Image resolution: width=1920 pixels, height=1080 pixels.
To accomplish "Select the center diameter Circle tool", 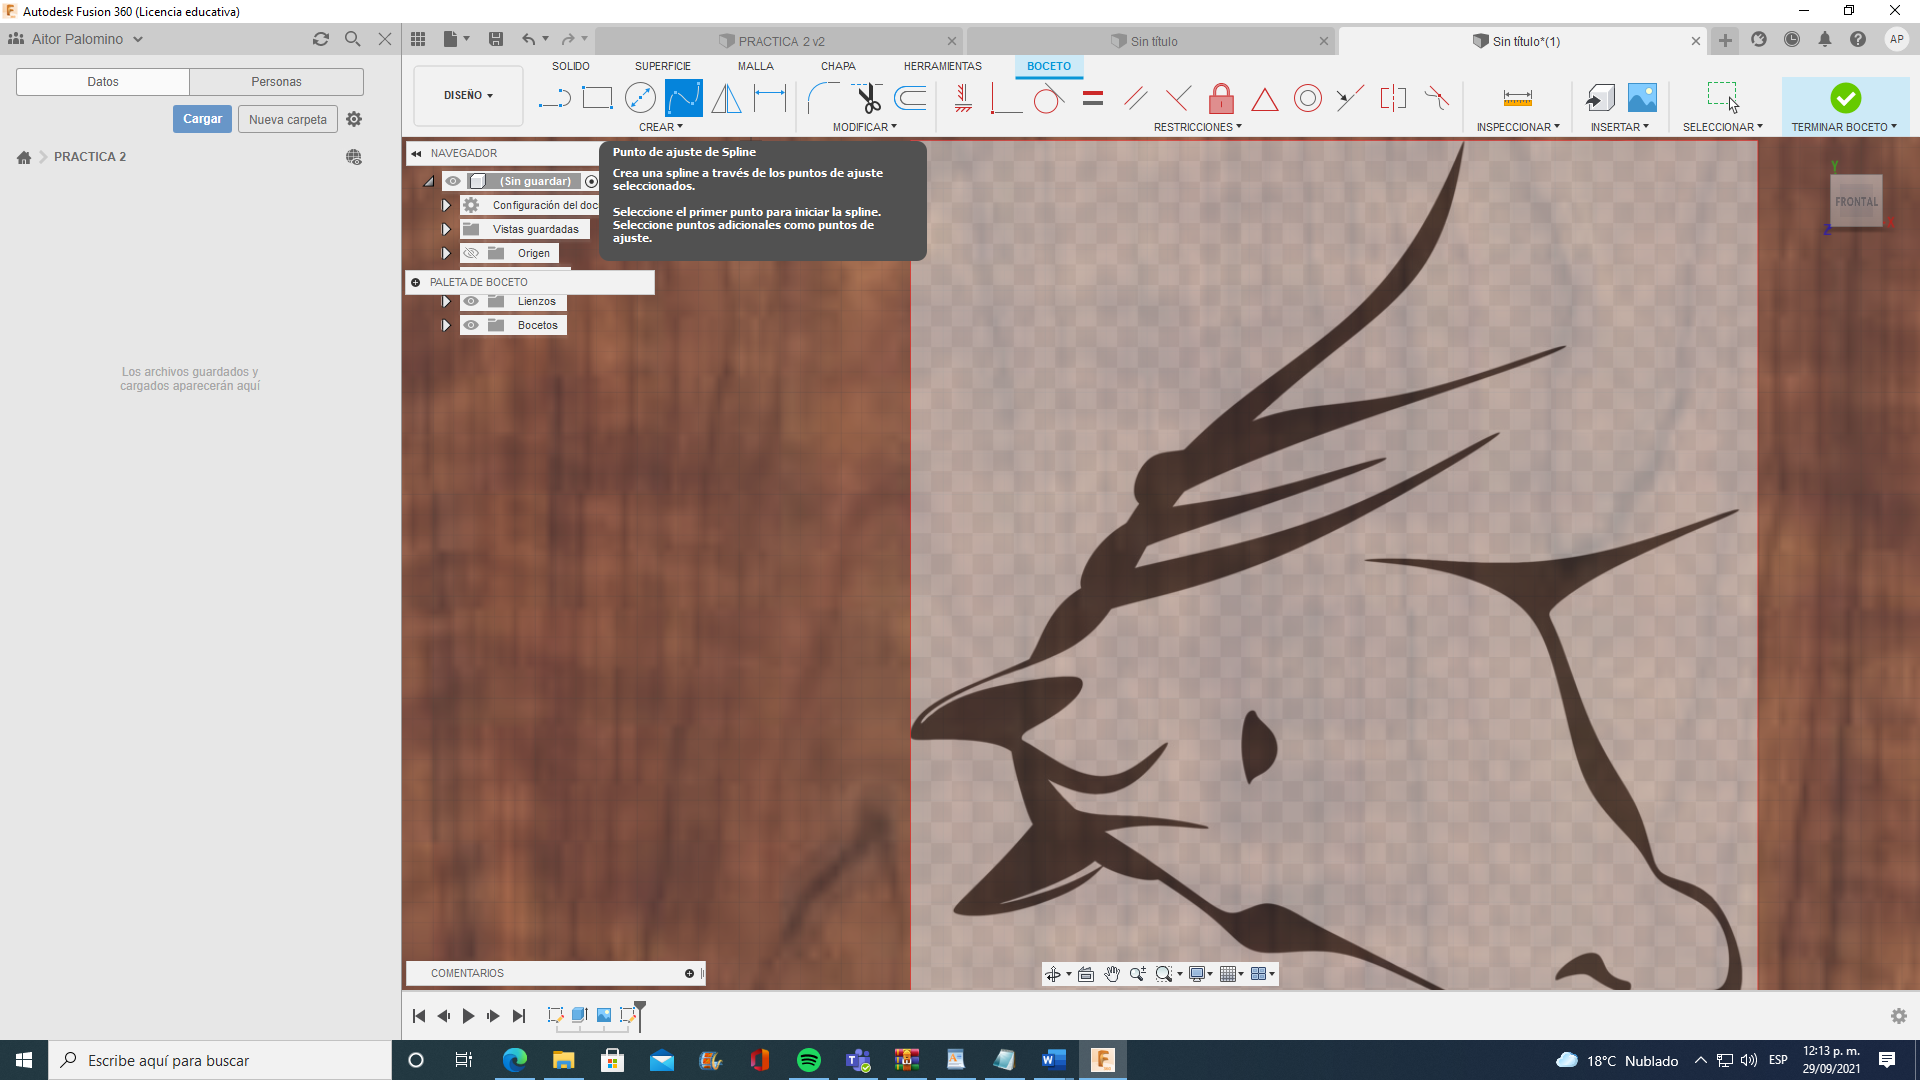I will click(640, 98).
